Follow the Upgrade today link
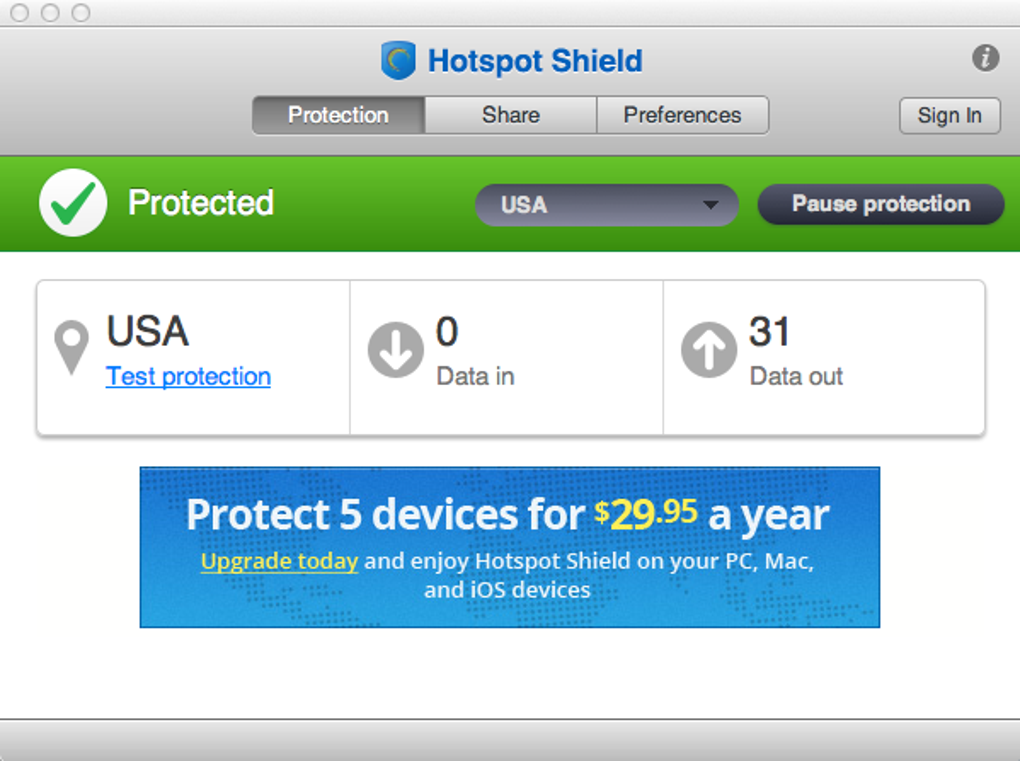Screen dimensions: 1020x761 pyautogui.click(x=279, y=561)
